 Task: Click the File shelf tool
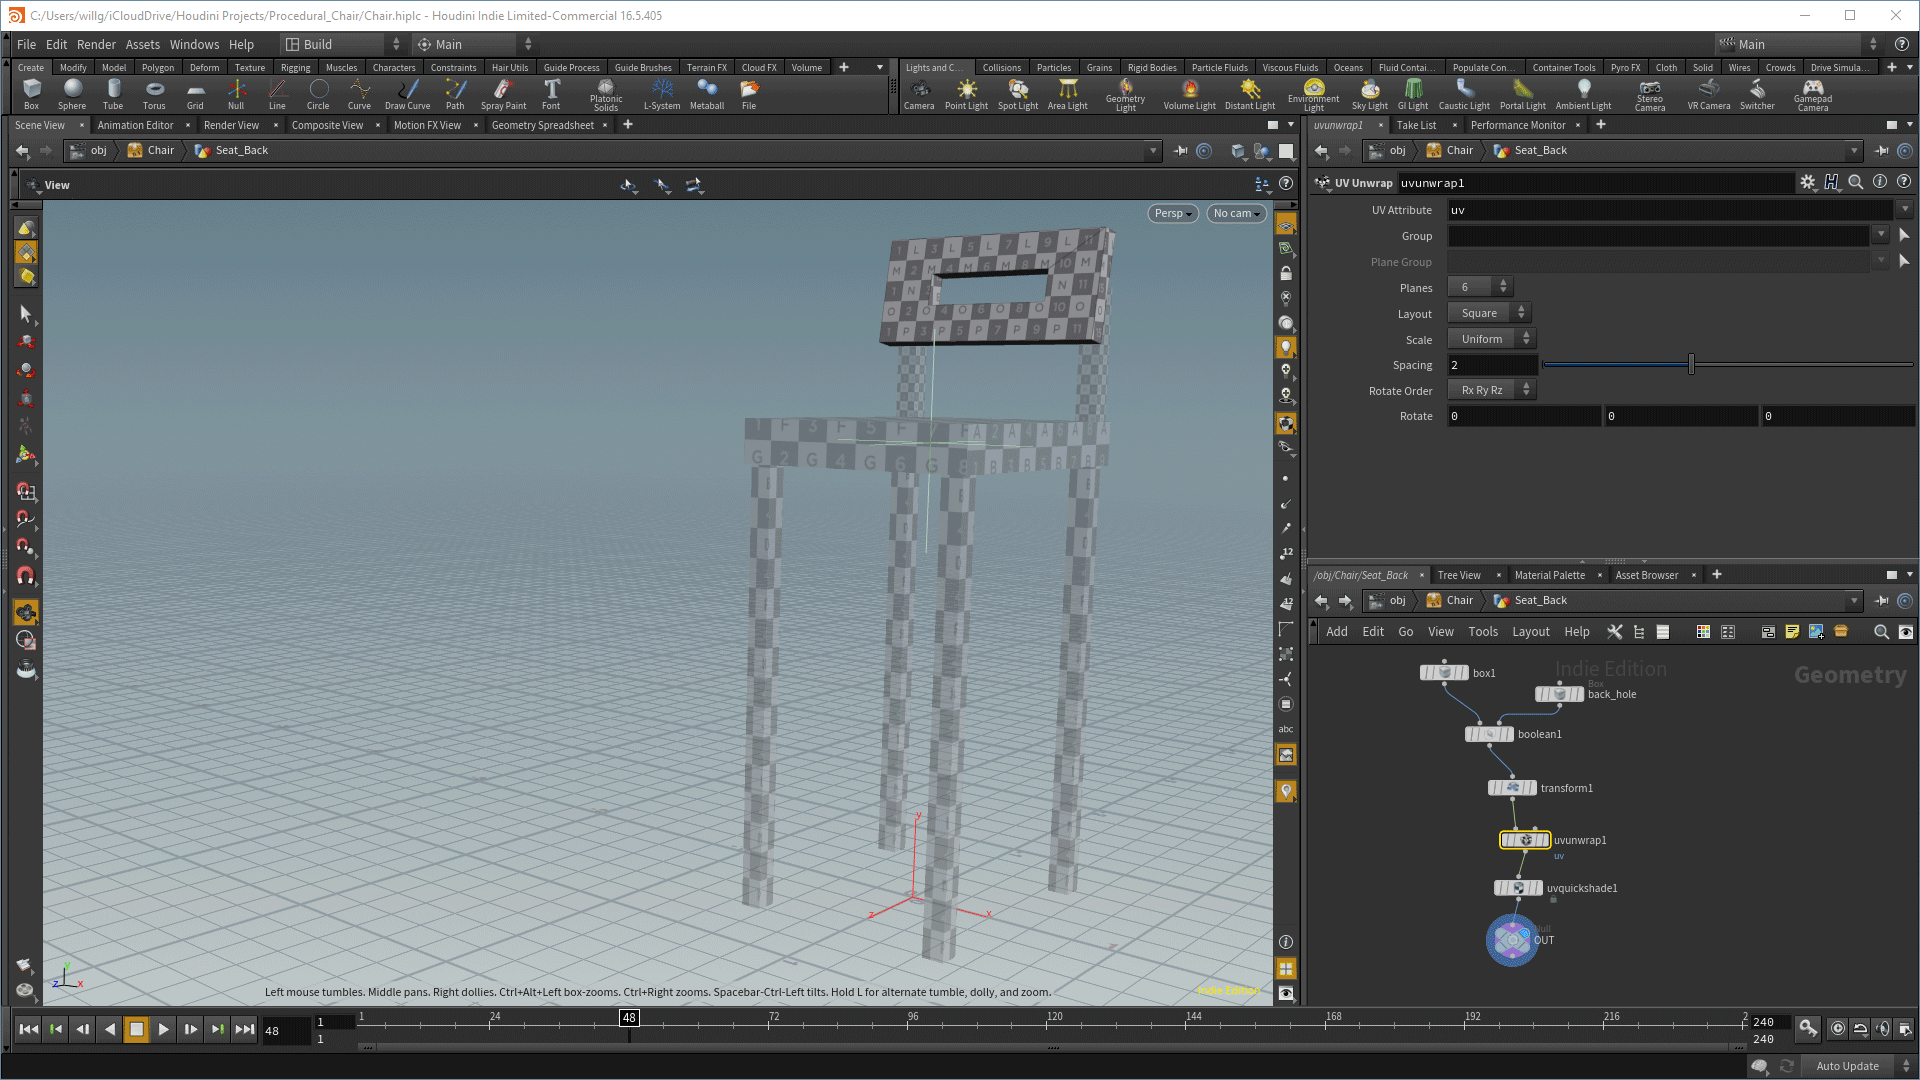click(749, 94)
